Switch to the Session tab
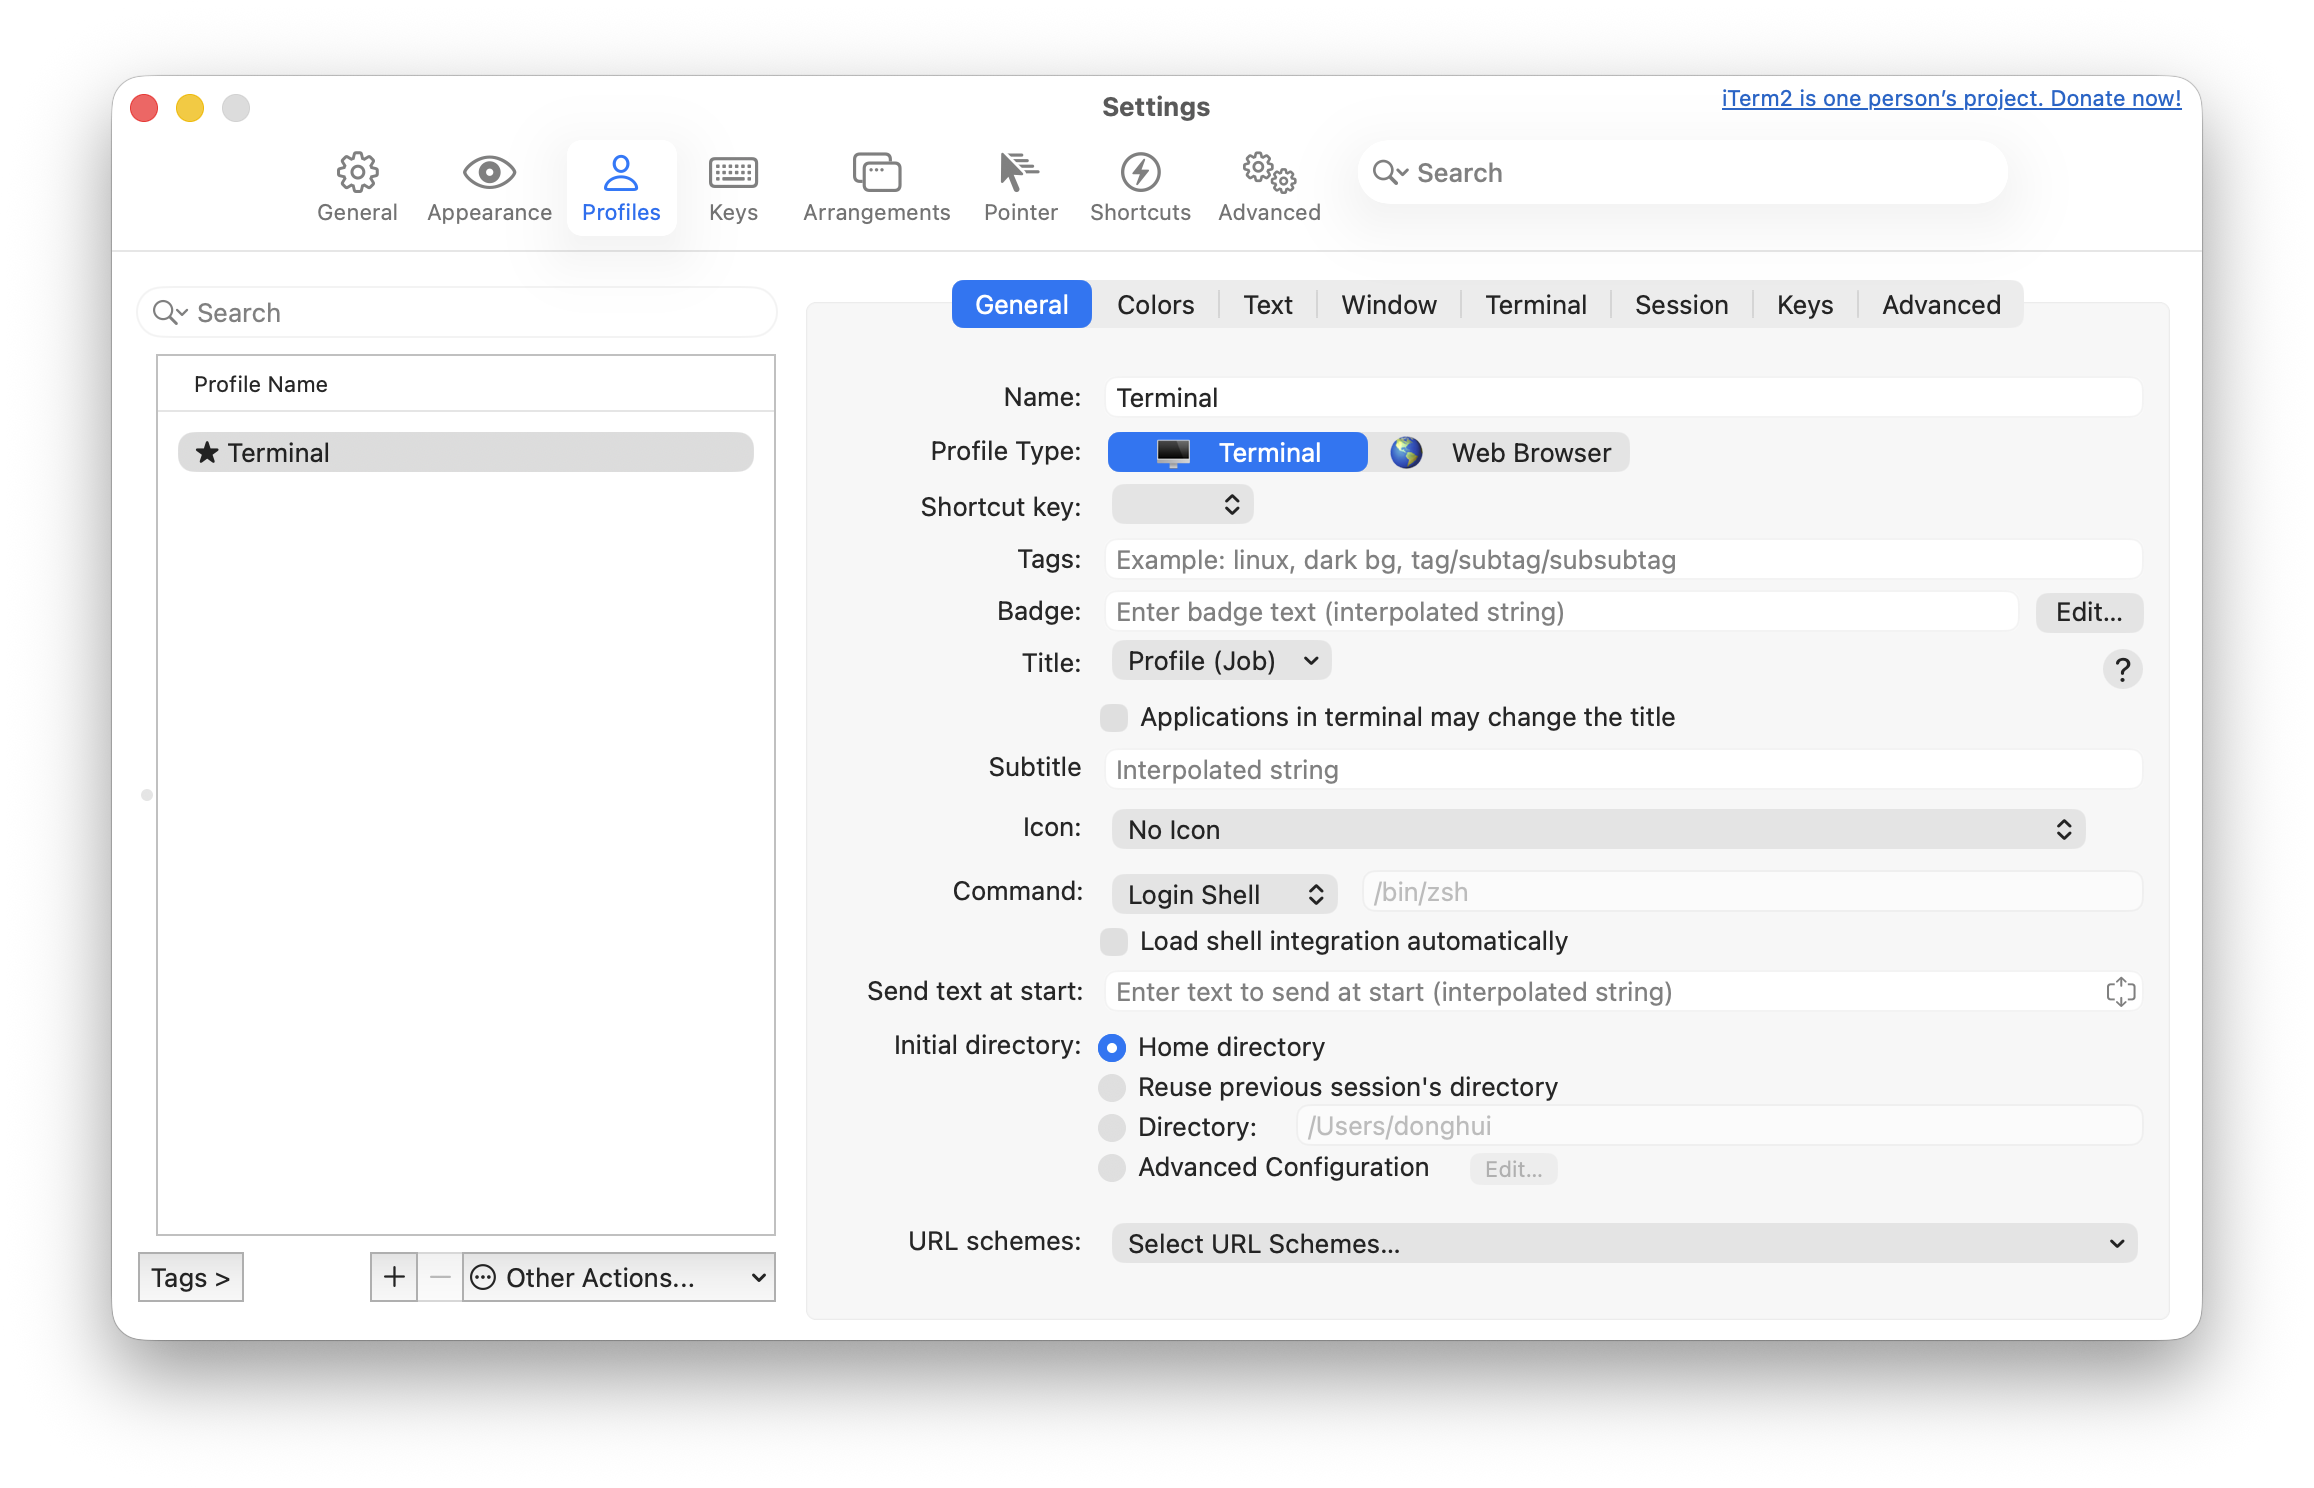2314x1488 pixels. pos(1681,304)
